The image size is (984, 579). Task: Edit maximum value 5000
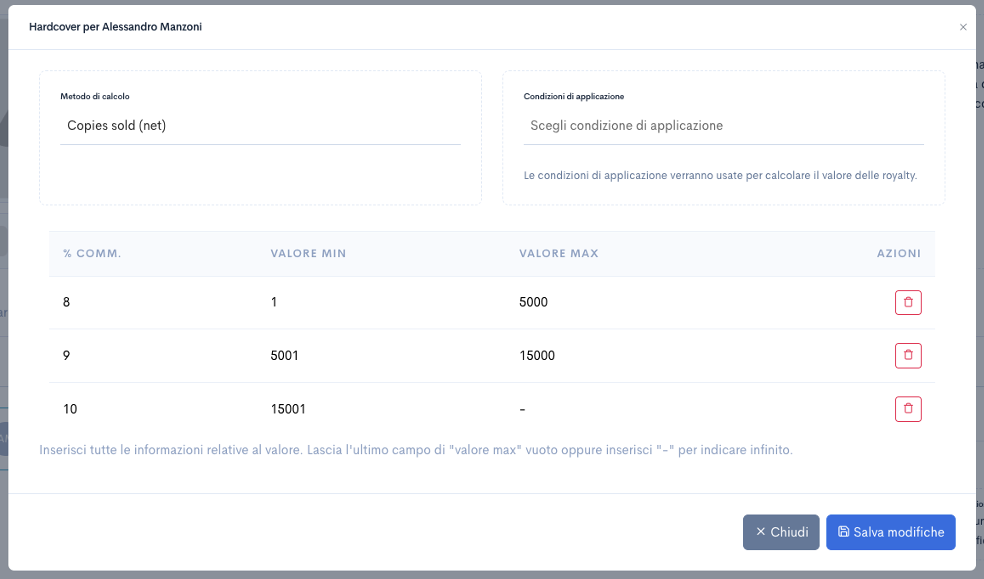[534, 302]
